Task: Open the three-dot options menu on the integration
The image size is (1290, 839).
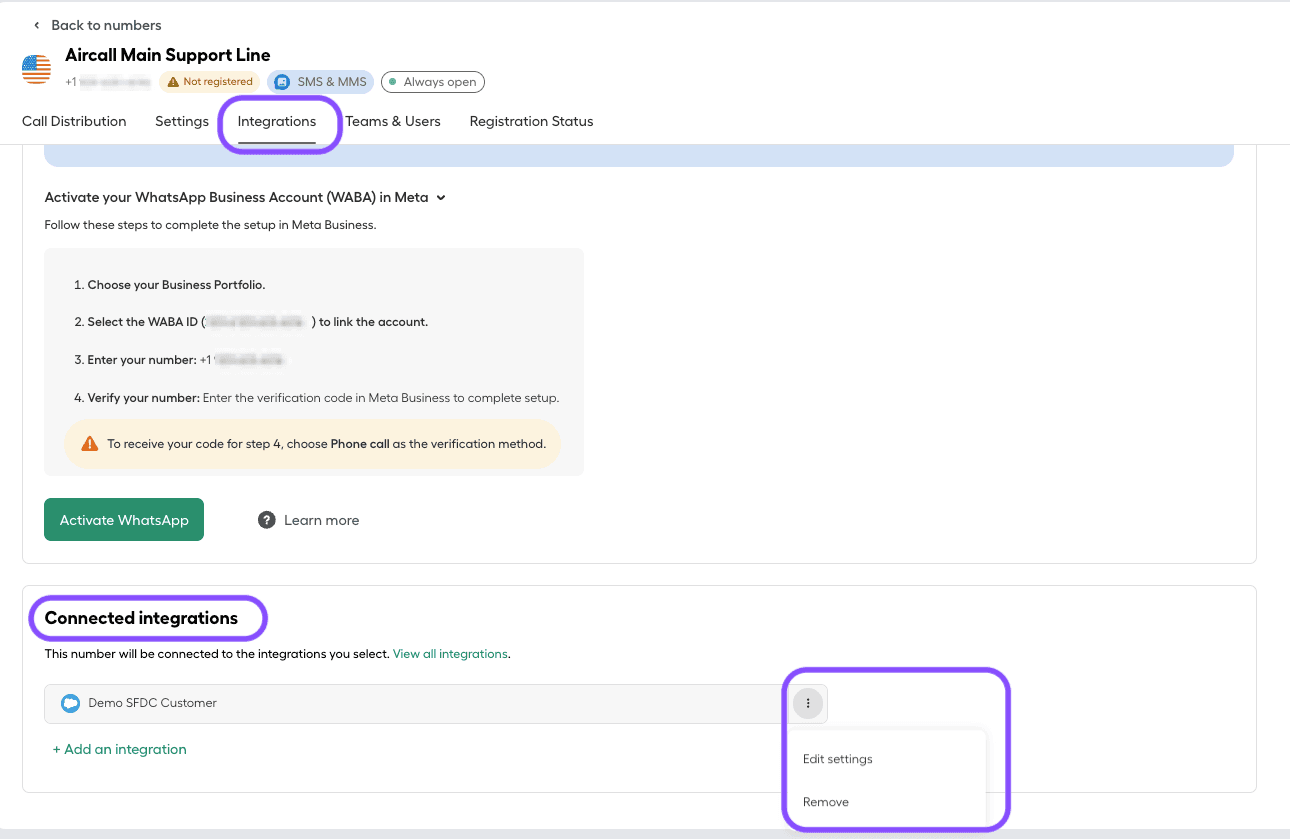Action: [x=807, y=703]
